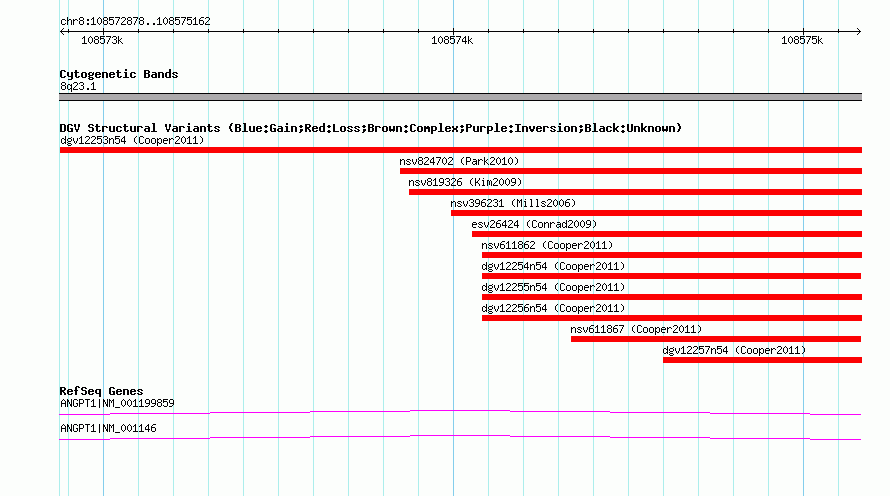Click the RefSeq Genes track title

coord(101,391)
